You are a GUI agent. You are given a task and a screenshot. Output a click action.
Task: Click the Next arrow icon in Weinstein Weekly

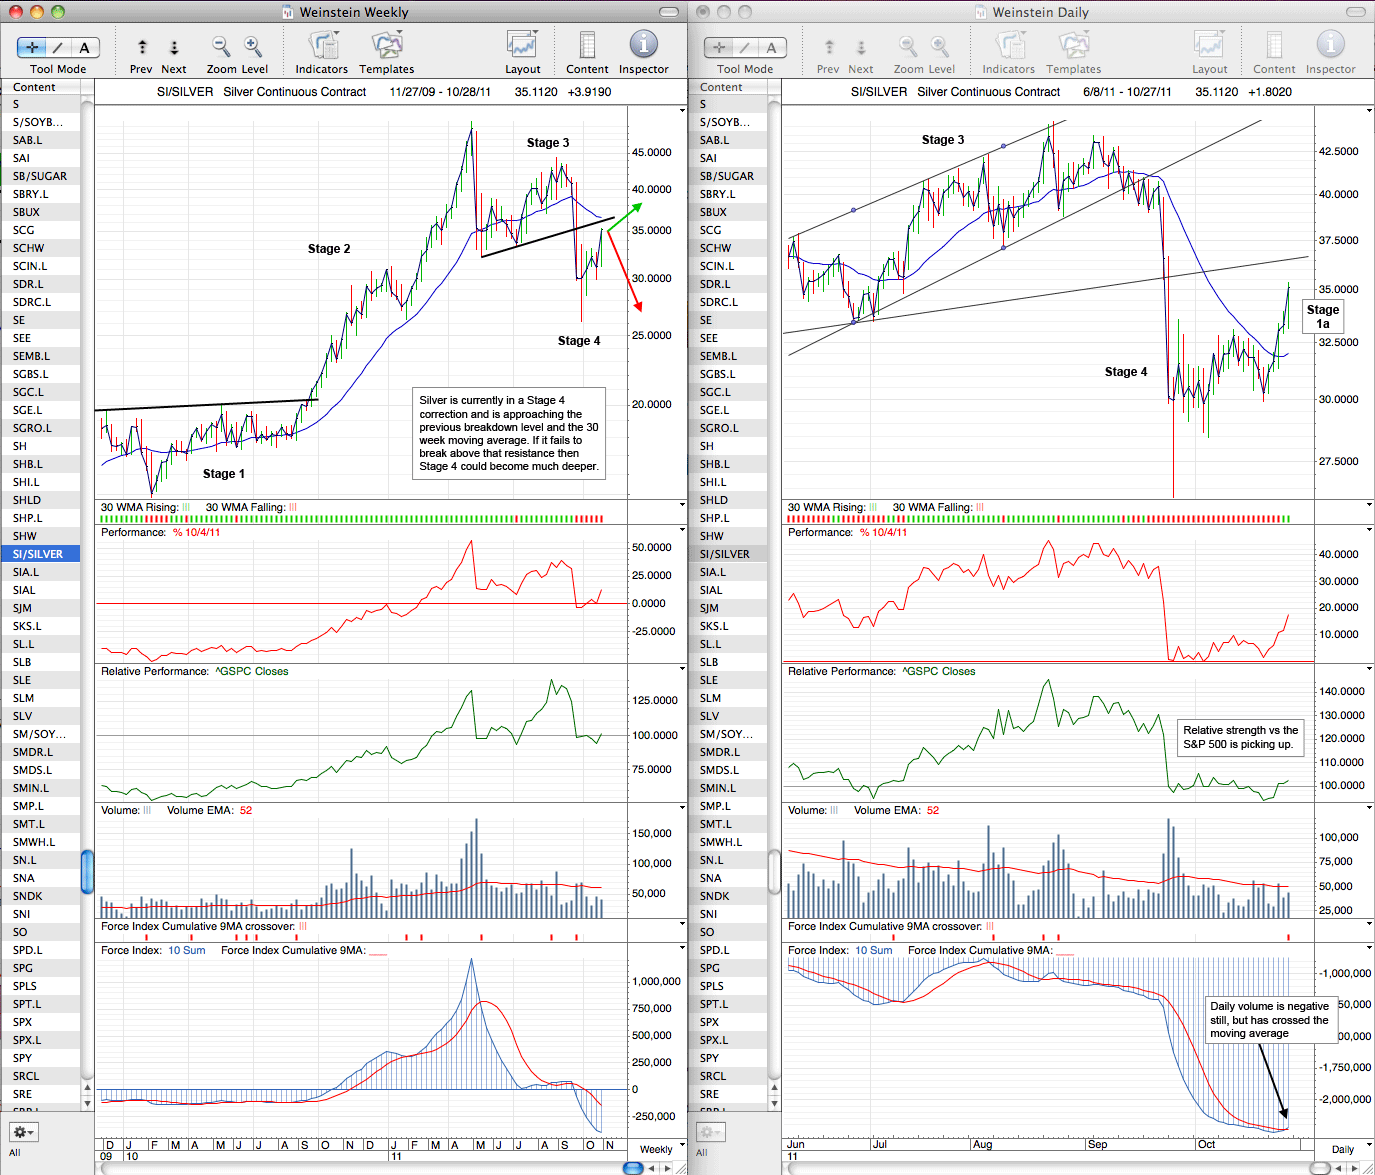pyautogui.click(x=174, y=47)
